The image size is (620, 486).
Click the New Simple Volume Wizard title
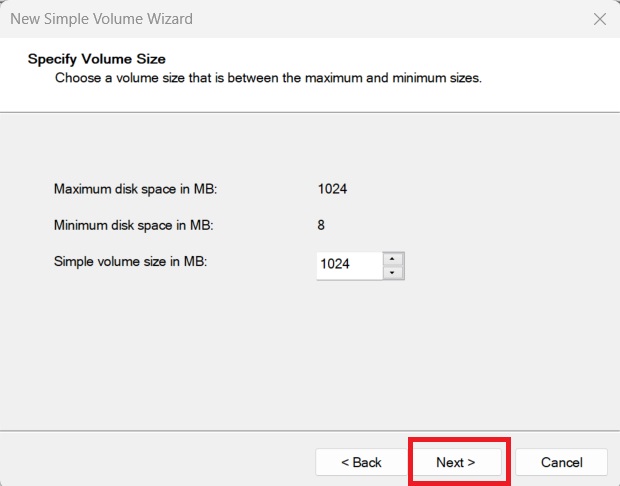click(x=101, y=19)
